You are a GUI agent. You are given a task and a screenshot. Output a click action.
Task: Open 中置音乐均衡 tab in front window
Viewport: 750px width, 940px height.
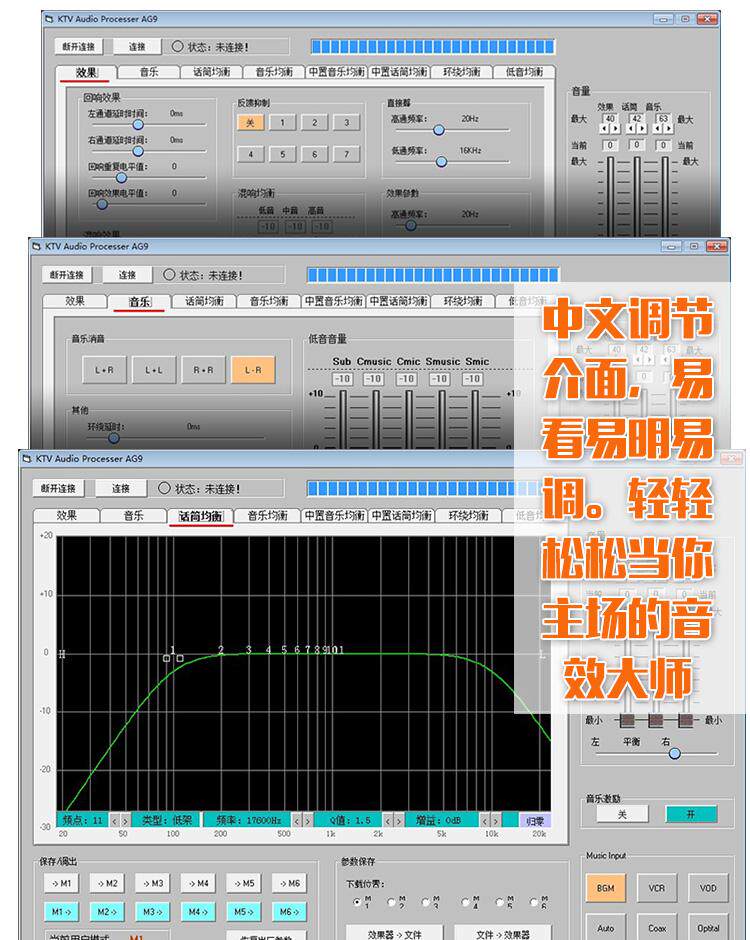click(333, 516)
